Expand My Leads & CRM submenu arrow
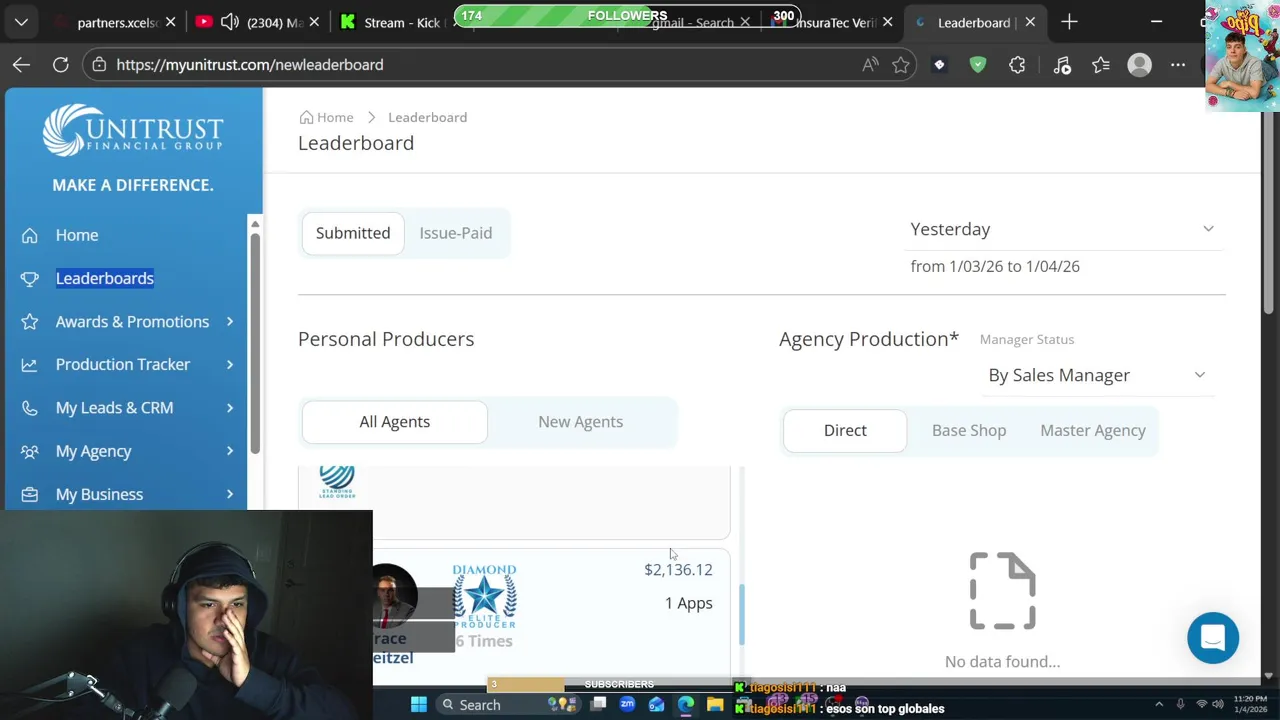The image size is (1280, 720). pyautogui.click(x=230, y=408)
